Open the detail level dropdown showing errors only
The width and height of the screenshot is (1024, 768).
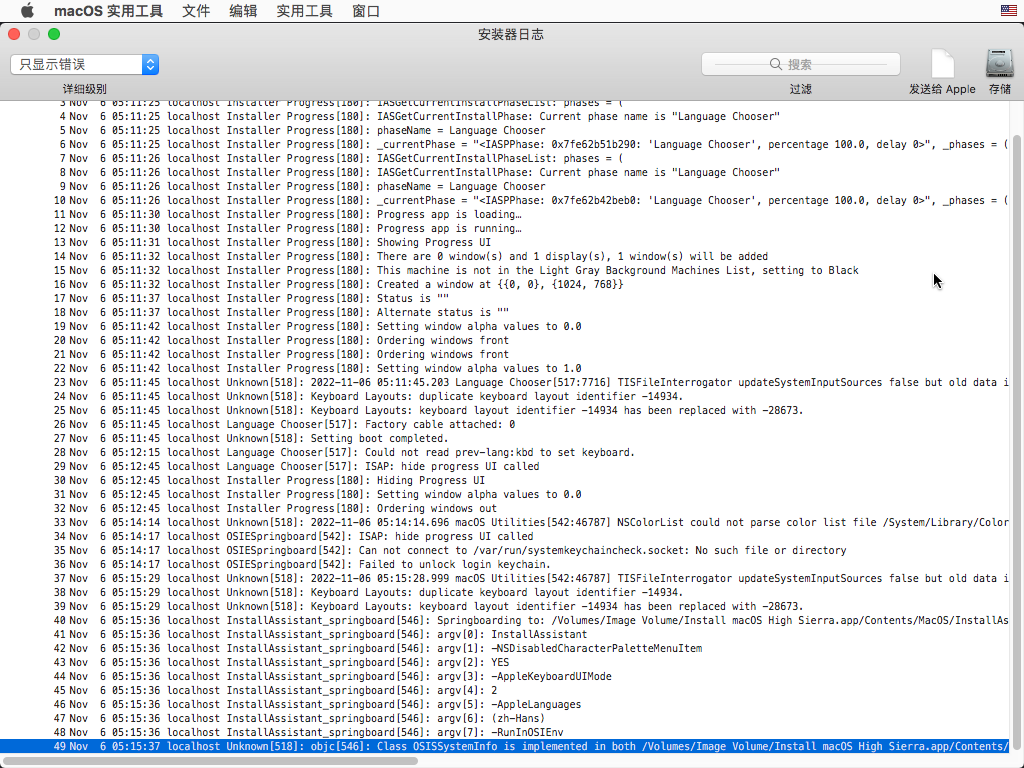click(84, 64)
